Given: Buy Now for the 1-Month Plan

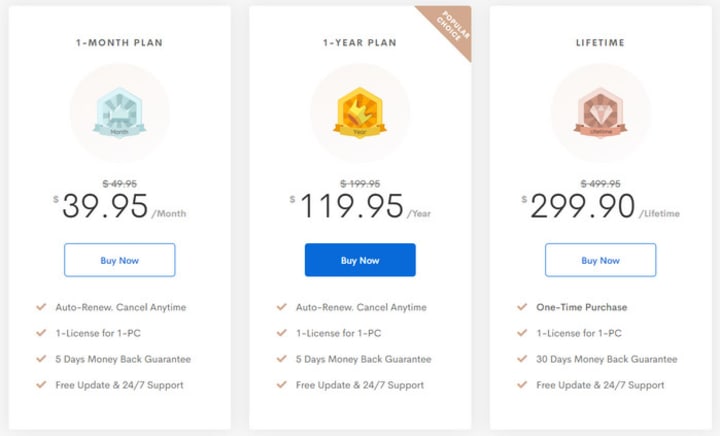Looking at the screenshot, I should point(119,260).
